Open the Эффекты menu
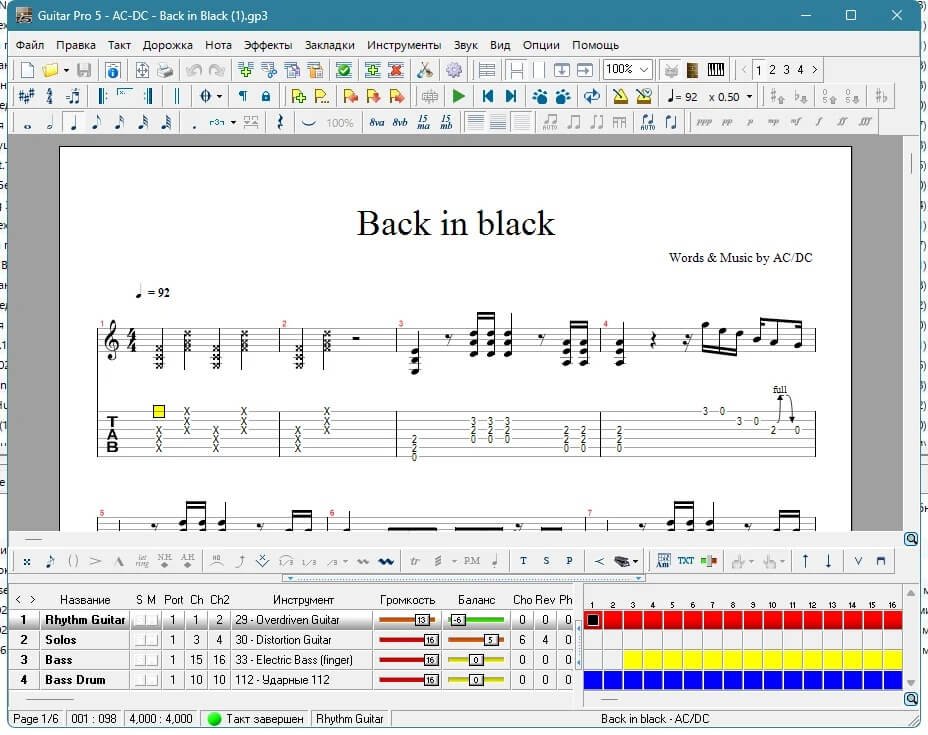The width and height of the screenshot is (928, 735). pyautogui.click(x=268, y=45)
